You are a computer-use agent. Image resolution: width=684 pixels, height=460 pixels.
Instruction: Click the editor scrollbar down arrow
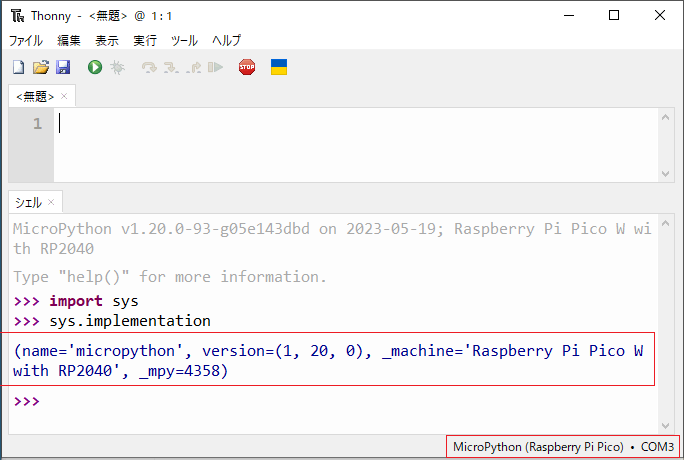666,174
